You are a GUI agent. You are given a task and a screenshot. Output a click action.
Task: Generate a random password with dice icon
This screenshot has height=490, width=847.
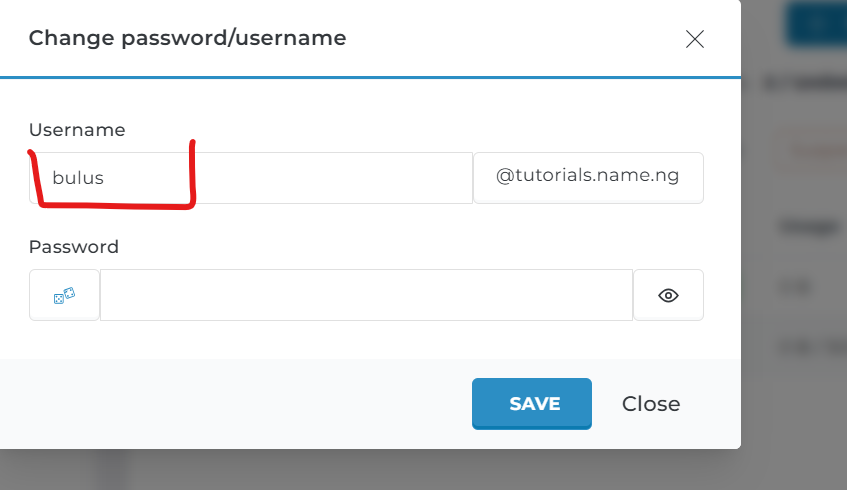pos(64,295)
